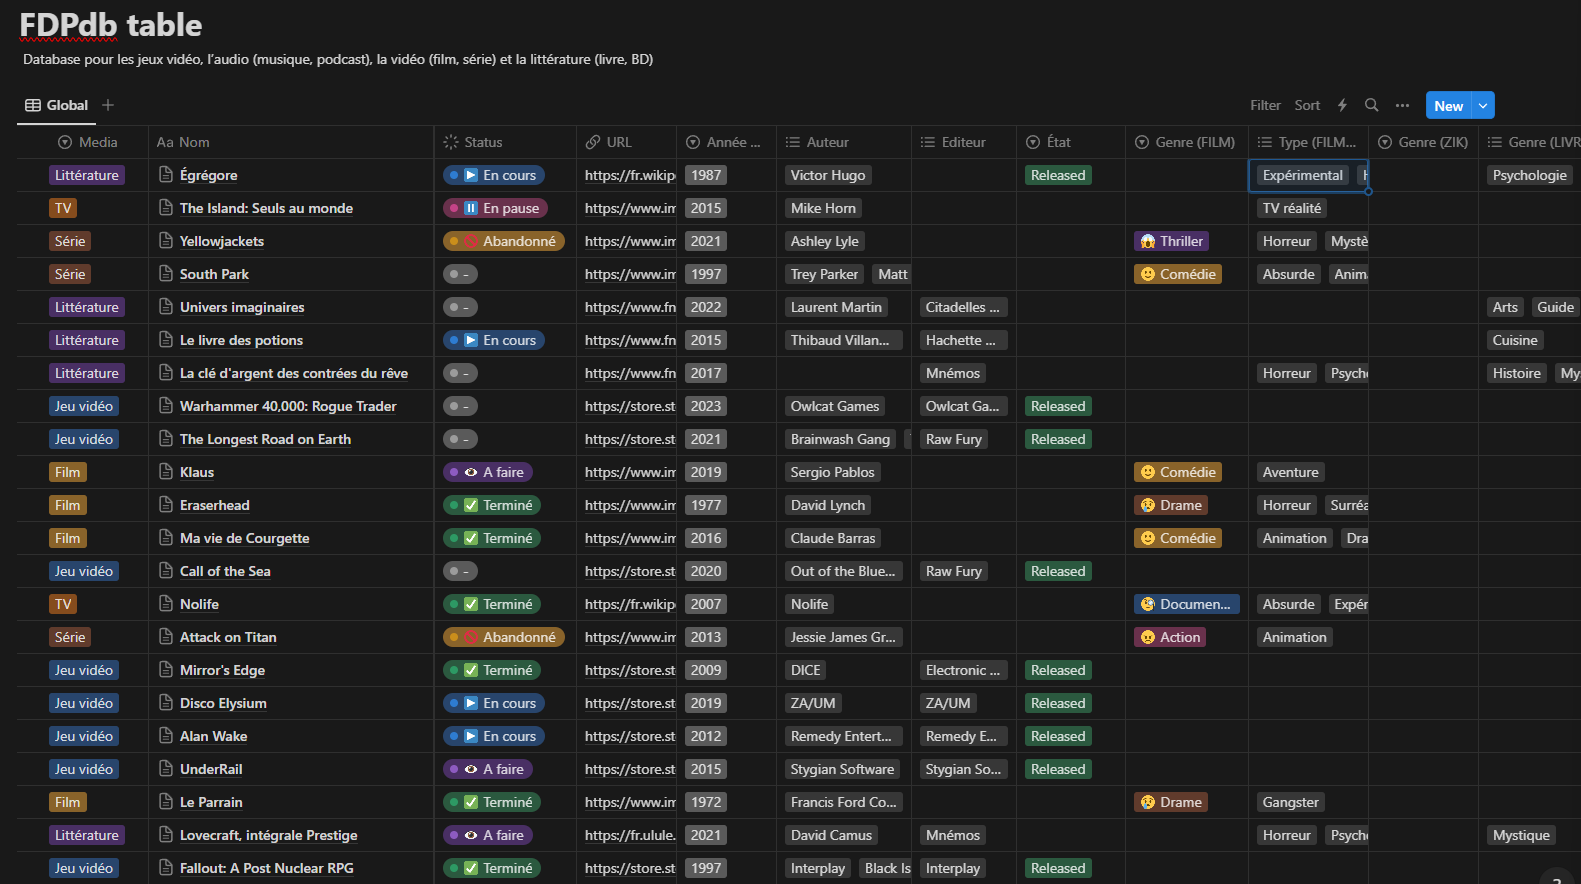Image resolution: width=1581 pixels, height=884 pixels.
Task: Click the Thriller genre tag for Yellowjackets
Action: point(1171,241)
